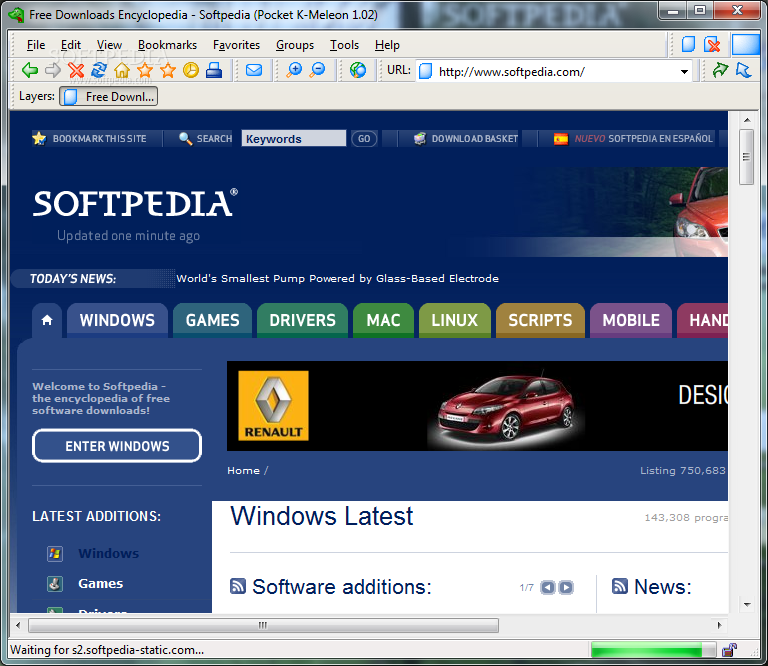Open the Favorites menu

[x=236, y=45]
